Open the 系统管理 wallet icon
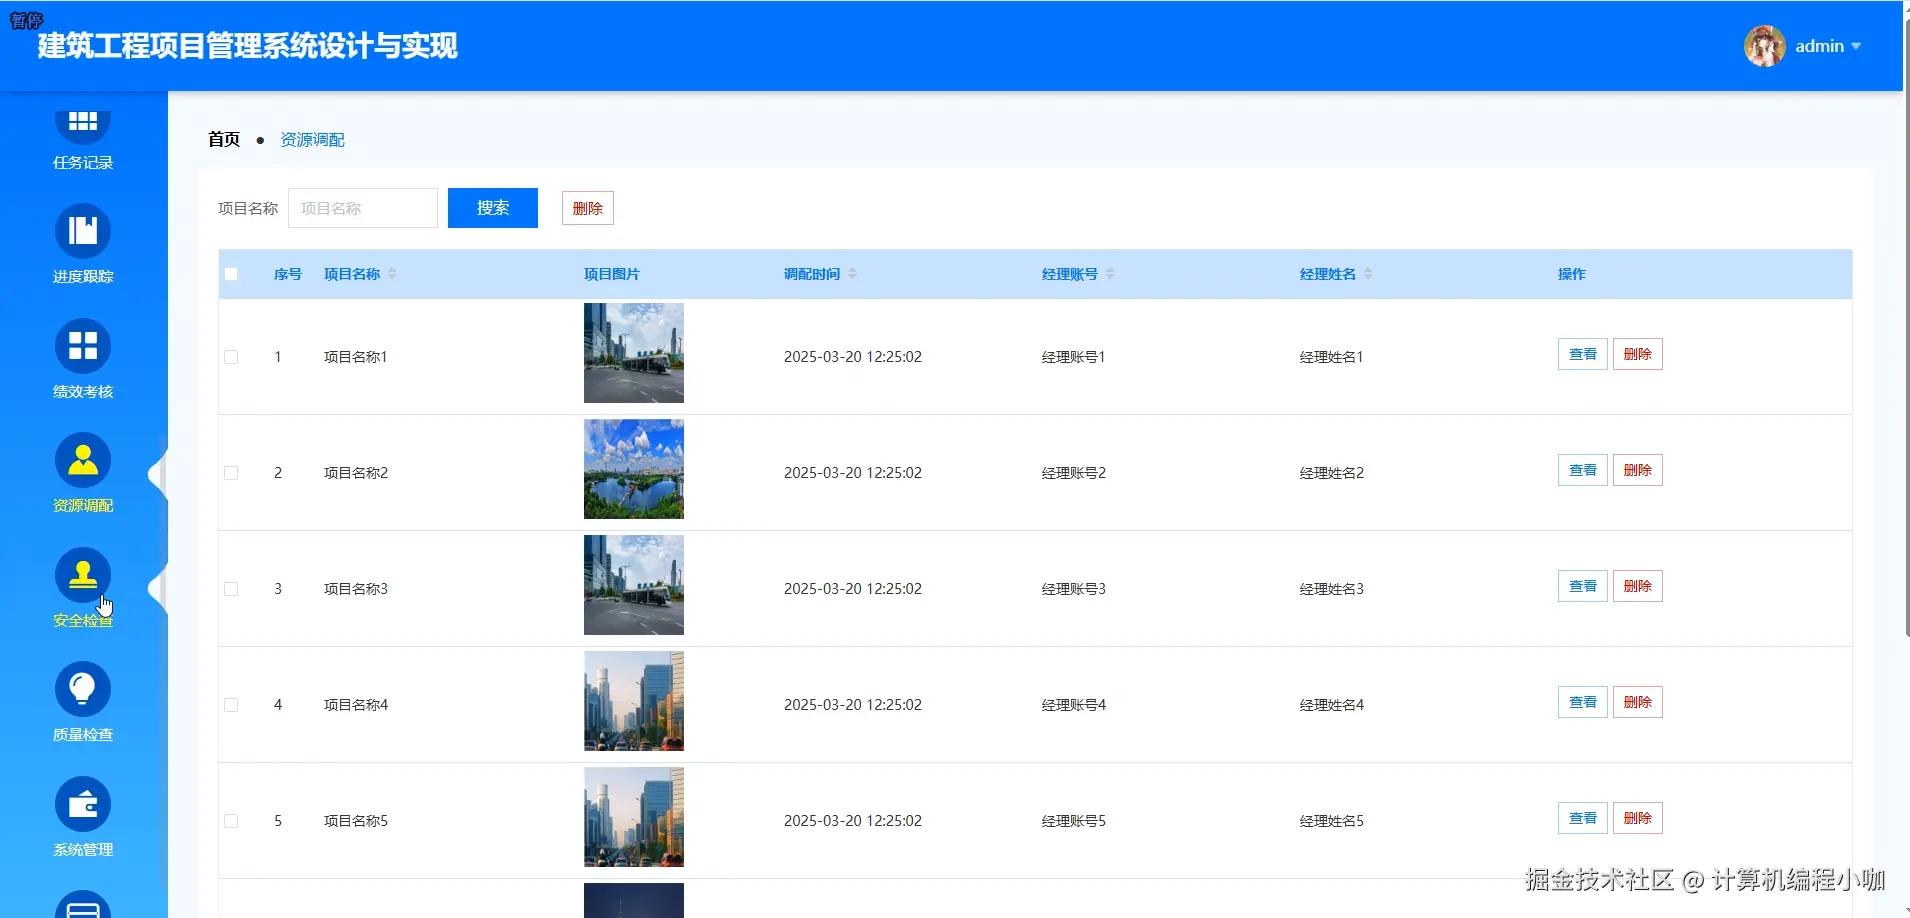This screenshot has width=1910, height=918. (83, 804)
